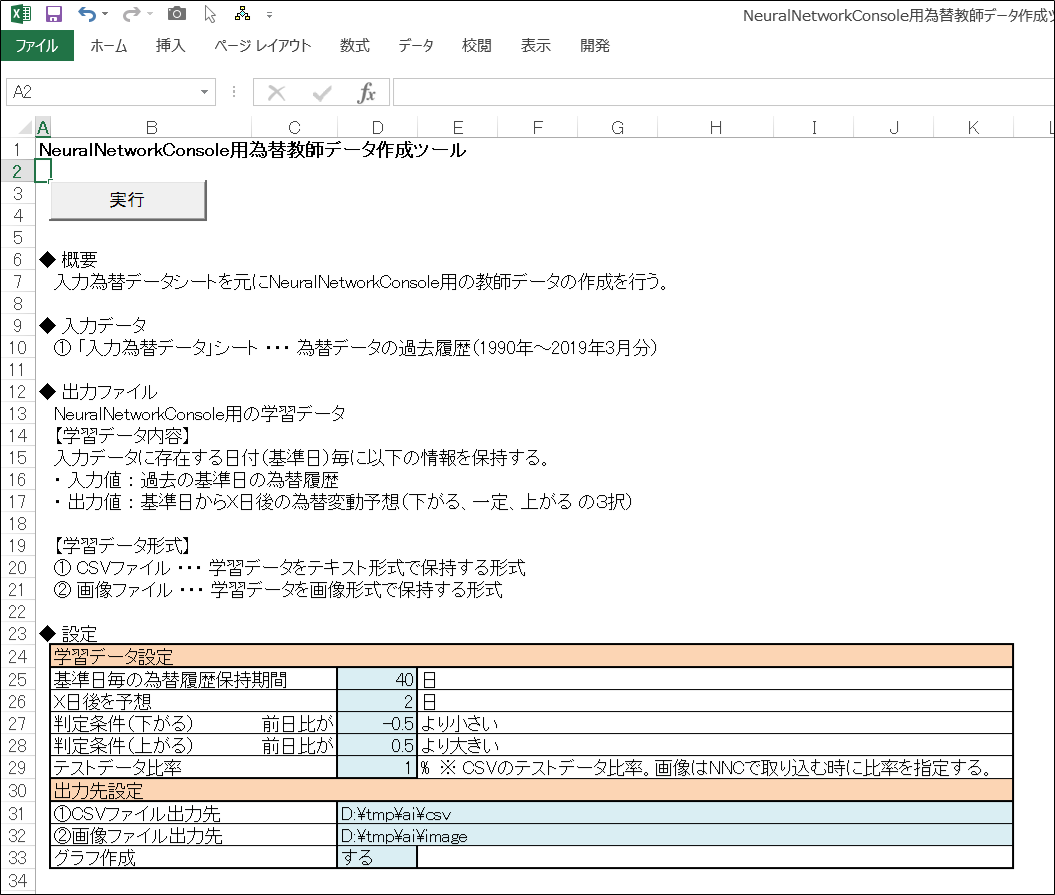Select the value 2 for X日後を予想

[377, 701]
